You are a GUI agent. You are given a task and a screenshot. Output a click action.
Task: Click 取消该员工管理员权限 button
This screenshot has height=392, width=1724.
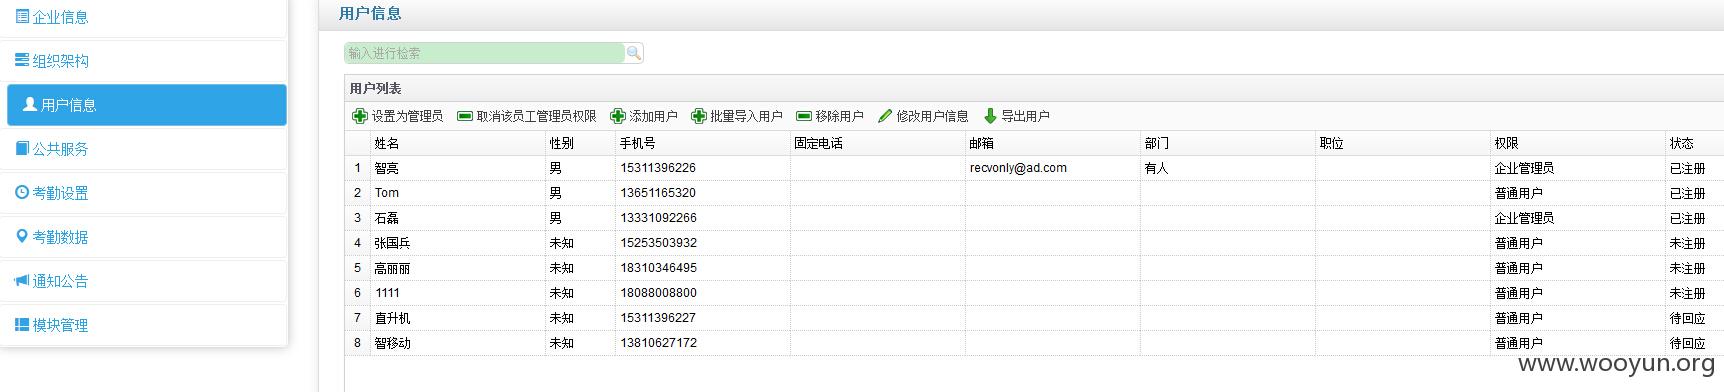pos(527,116)
